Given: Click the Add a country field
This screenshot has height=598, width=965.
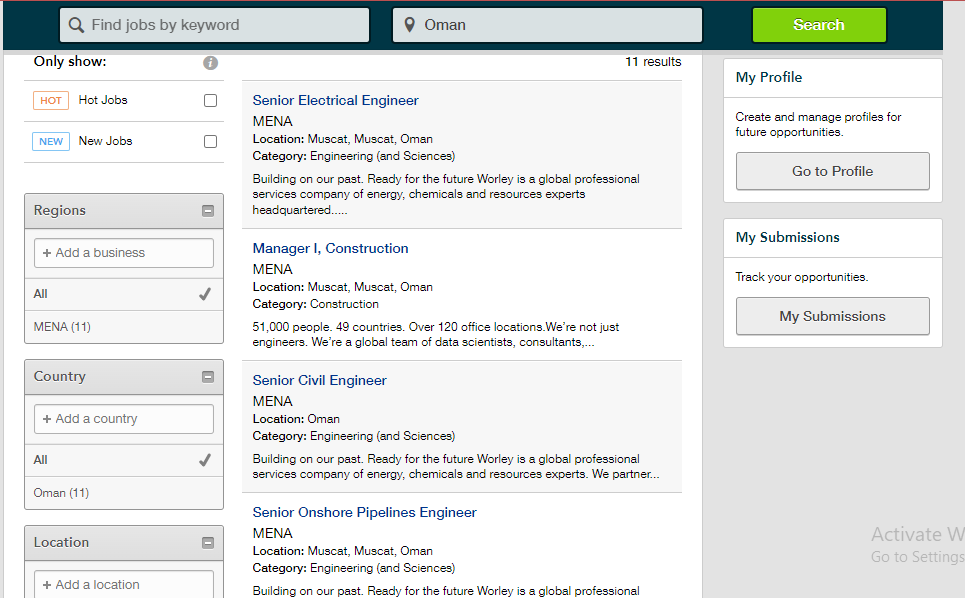Looking at the screenshot, I should 124,419.
